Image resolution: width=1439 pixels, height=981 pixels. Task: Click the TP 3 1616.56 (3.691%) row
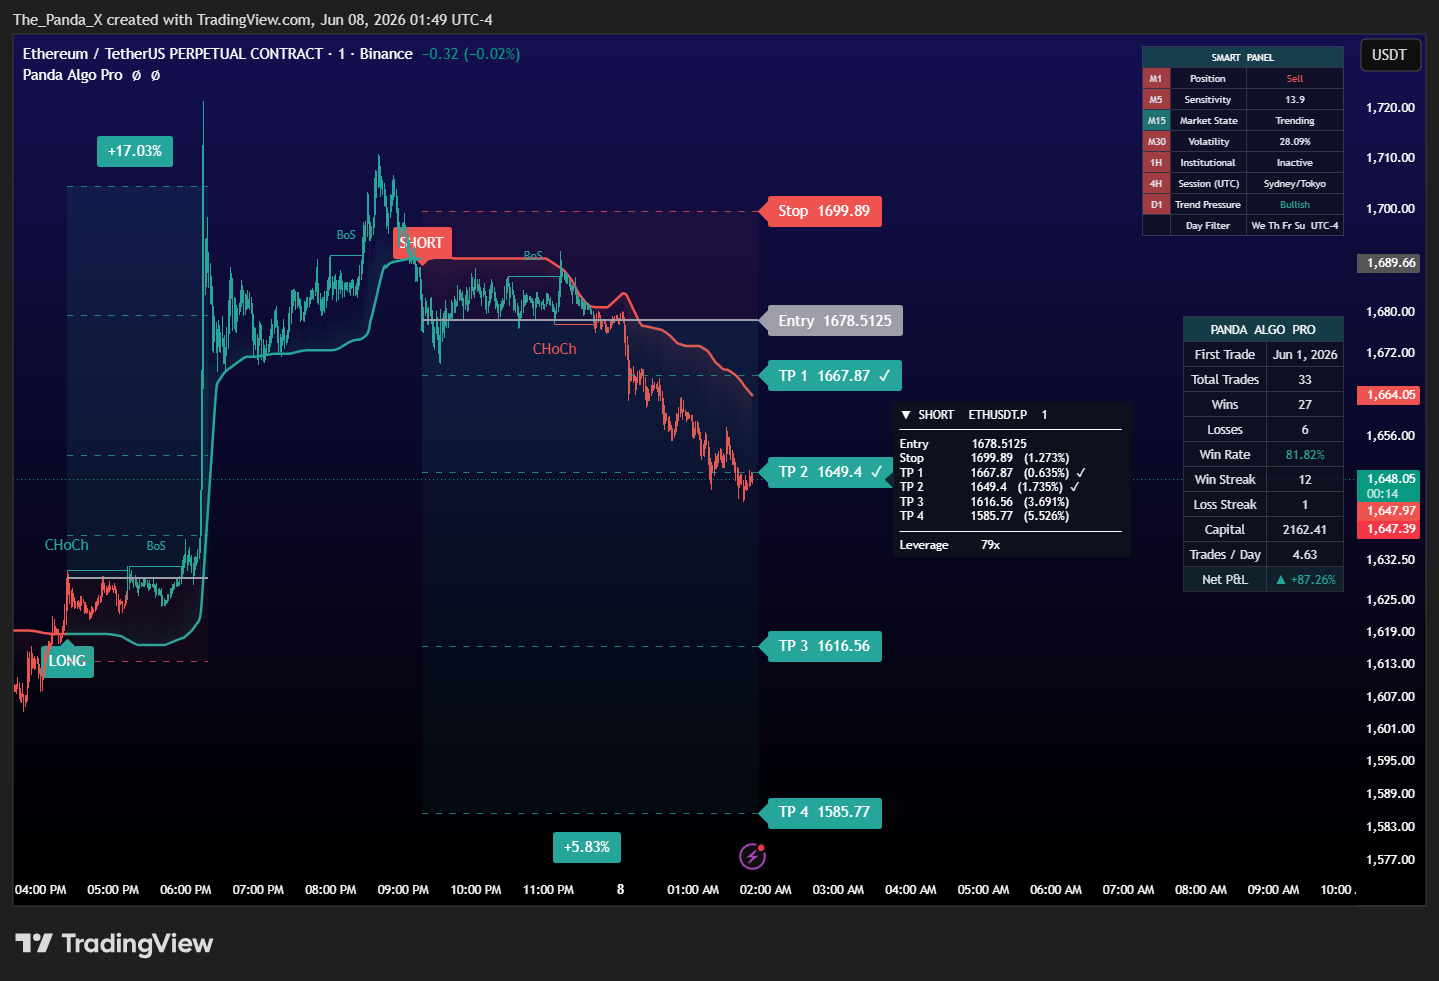click(985, 502)
